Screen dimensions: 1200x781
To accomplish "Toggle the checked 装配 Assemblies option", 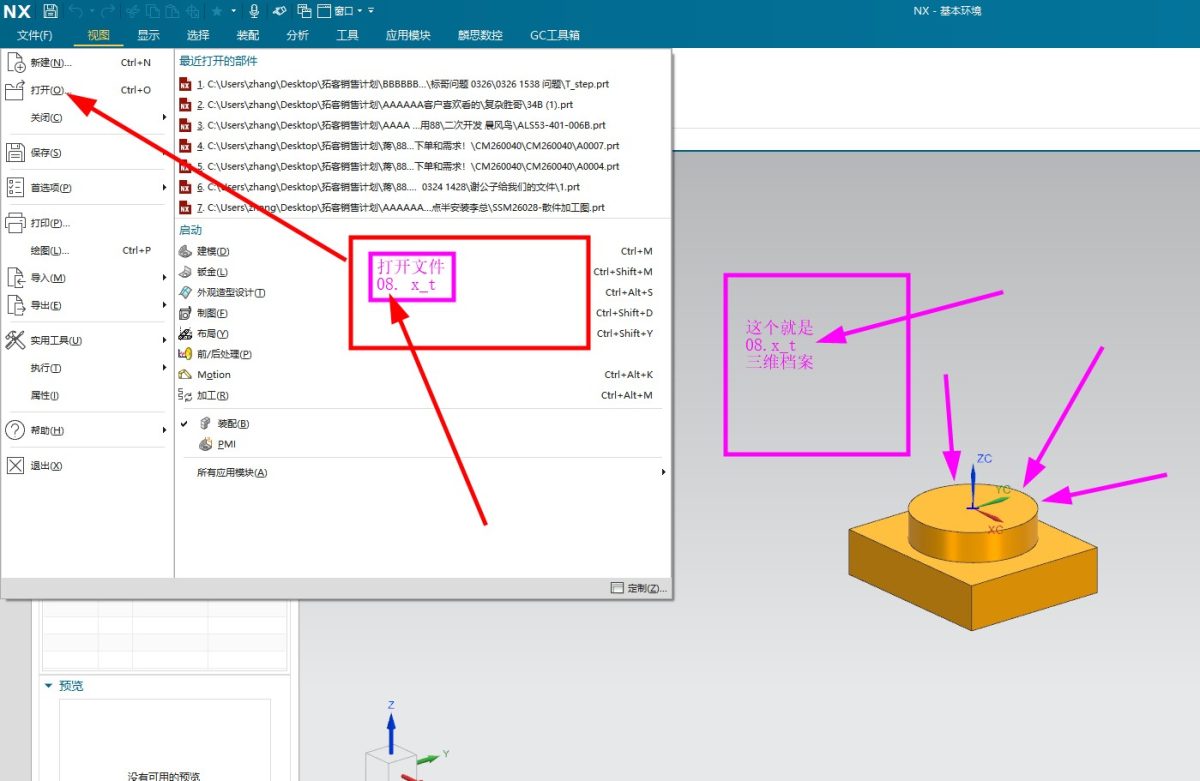I will click(x=232, y=423).
